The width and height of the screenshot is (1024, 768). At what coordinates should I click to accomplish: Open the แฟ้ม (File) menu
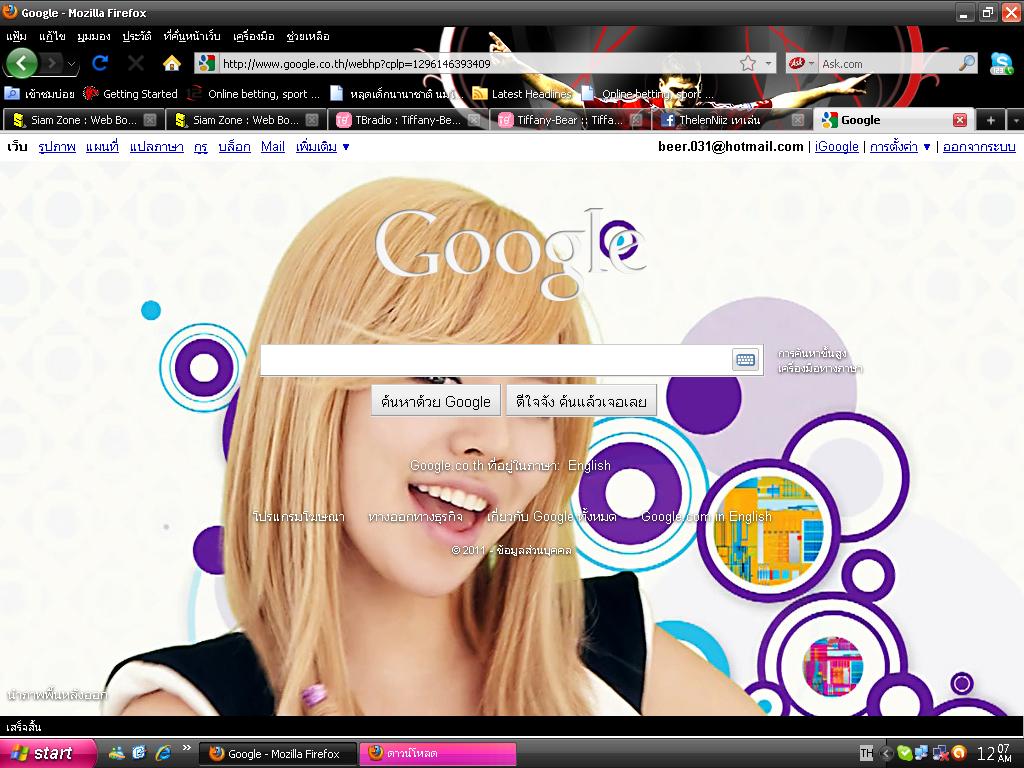coord(16,37)
